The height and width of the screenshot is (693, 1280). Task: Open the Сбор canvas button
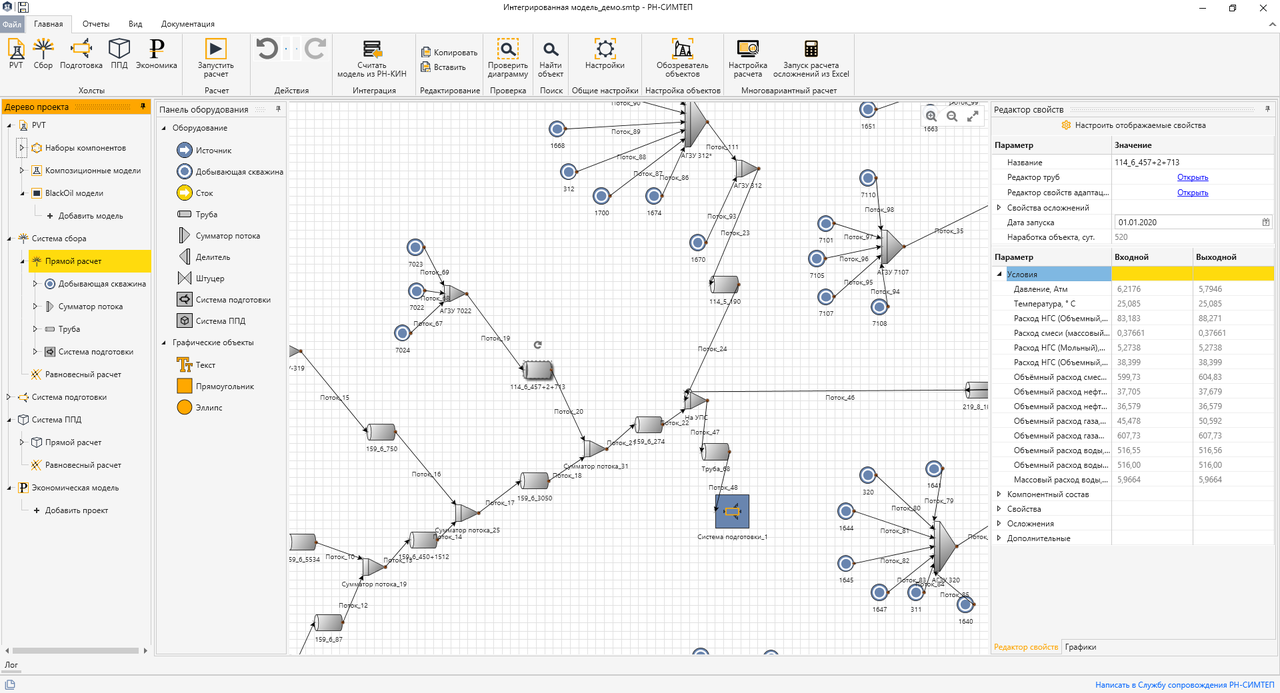click(43, 53)
